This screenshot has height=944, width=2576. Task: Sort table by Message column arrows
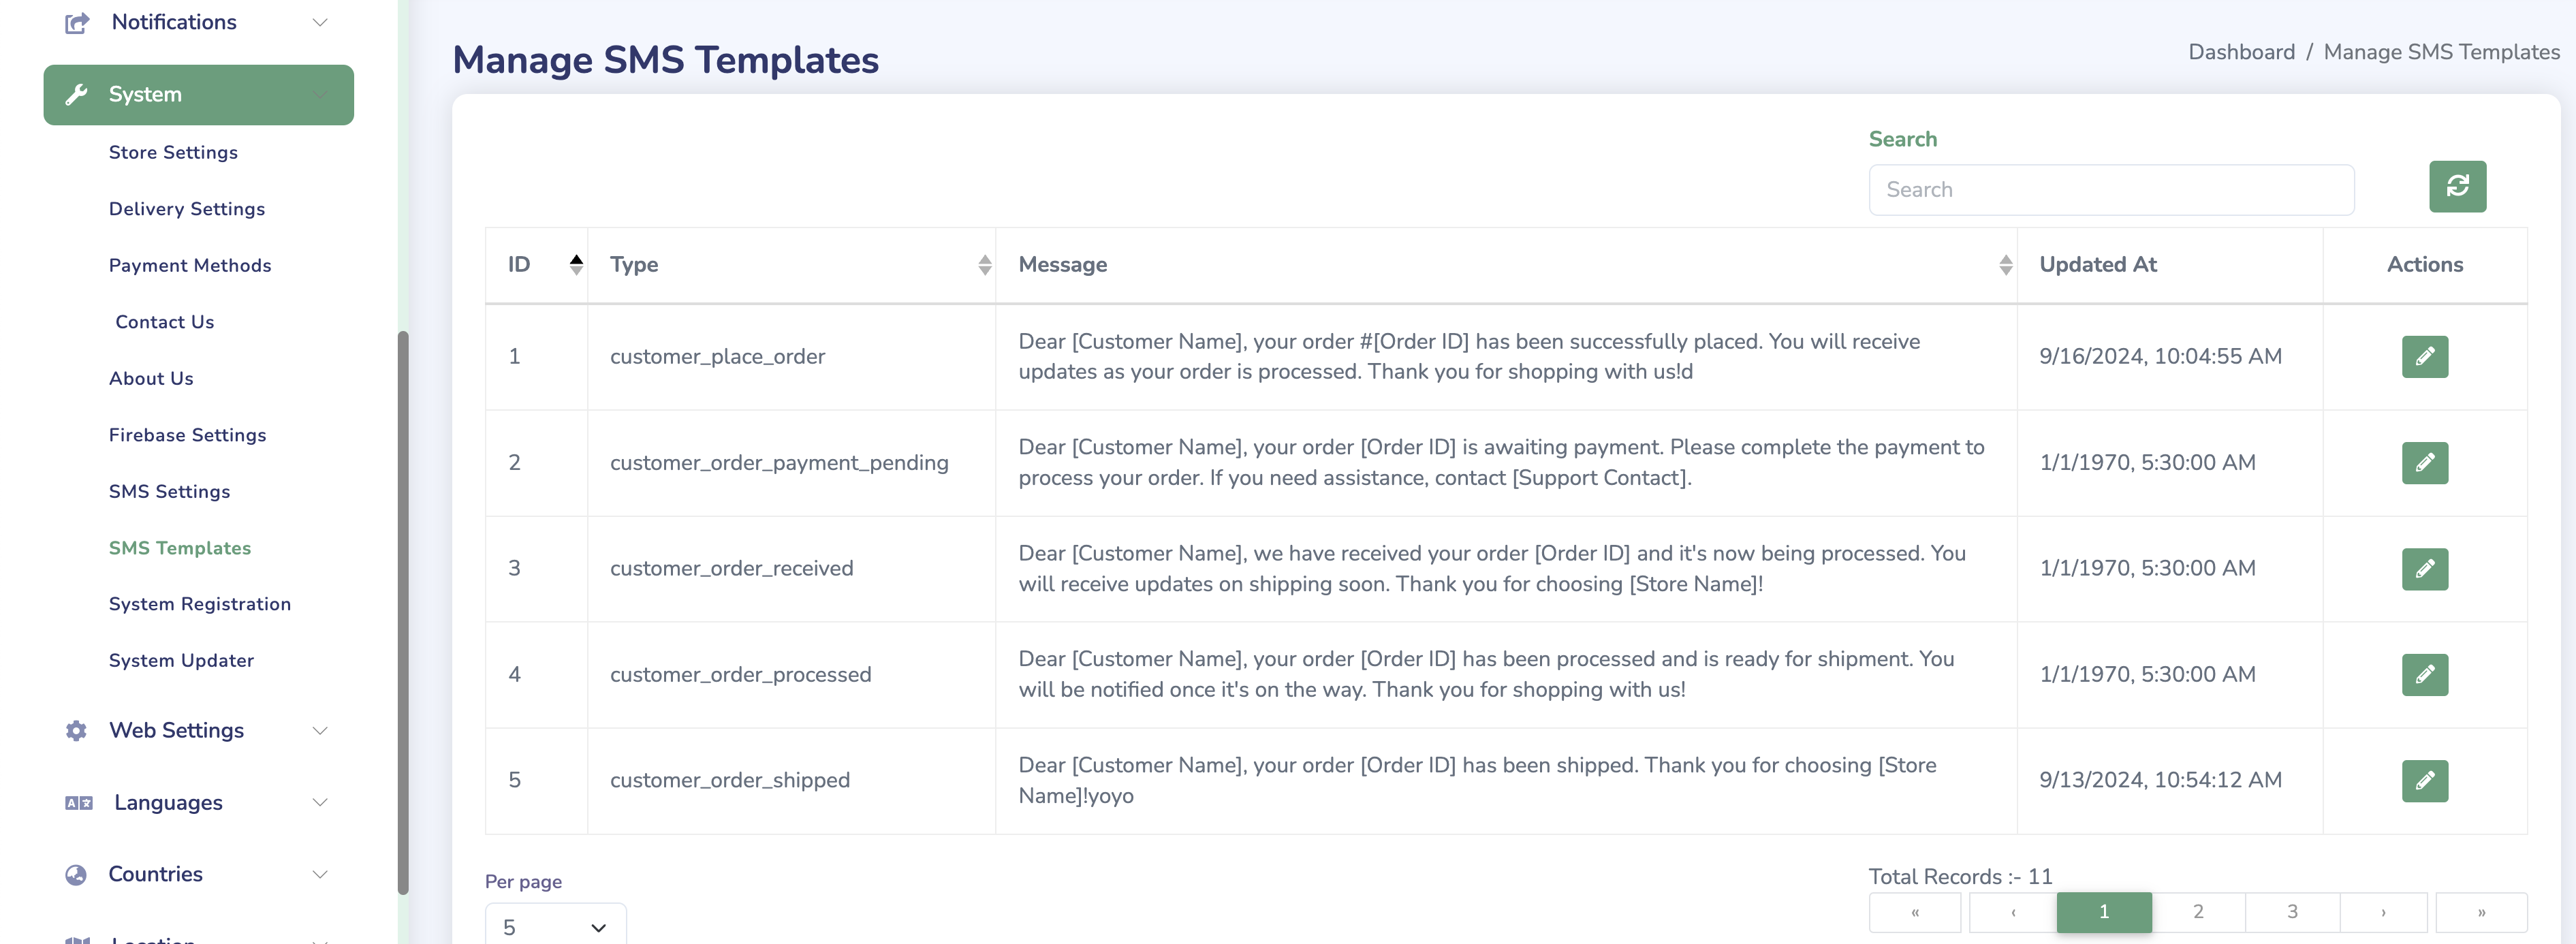2005,264
